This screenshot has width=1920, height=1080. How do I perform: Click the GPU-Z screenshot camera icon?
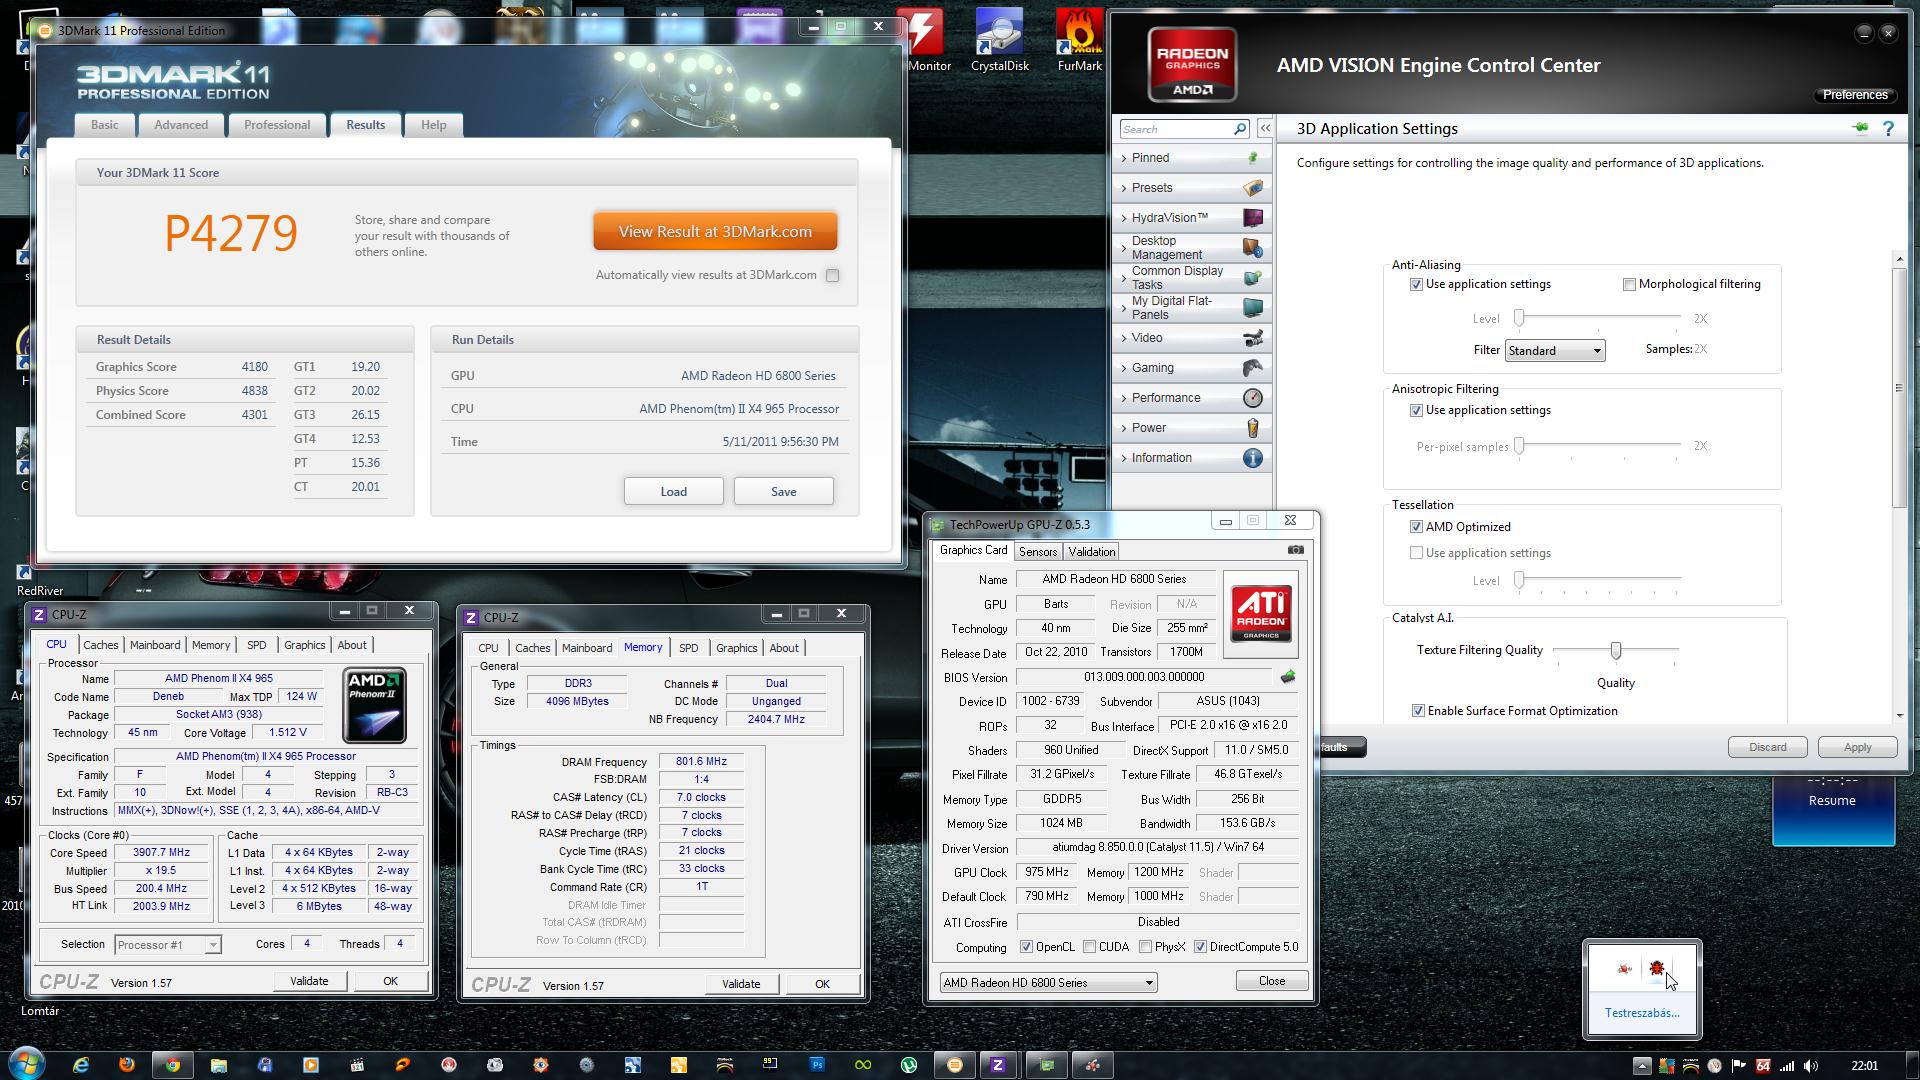(x=1295, y=550)
